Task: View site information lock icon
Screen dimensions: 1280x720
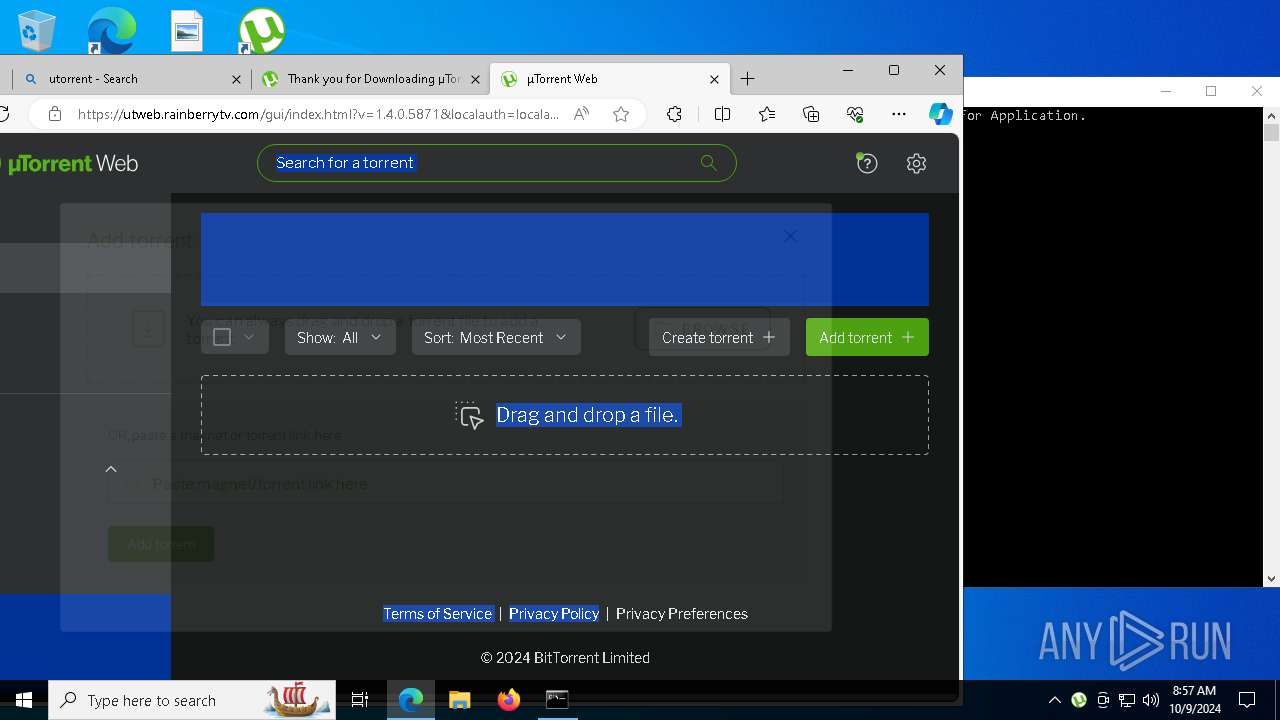Action: coord(55,114)
